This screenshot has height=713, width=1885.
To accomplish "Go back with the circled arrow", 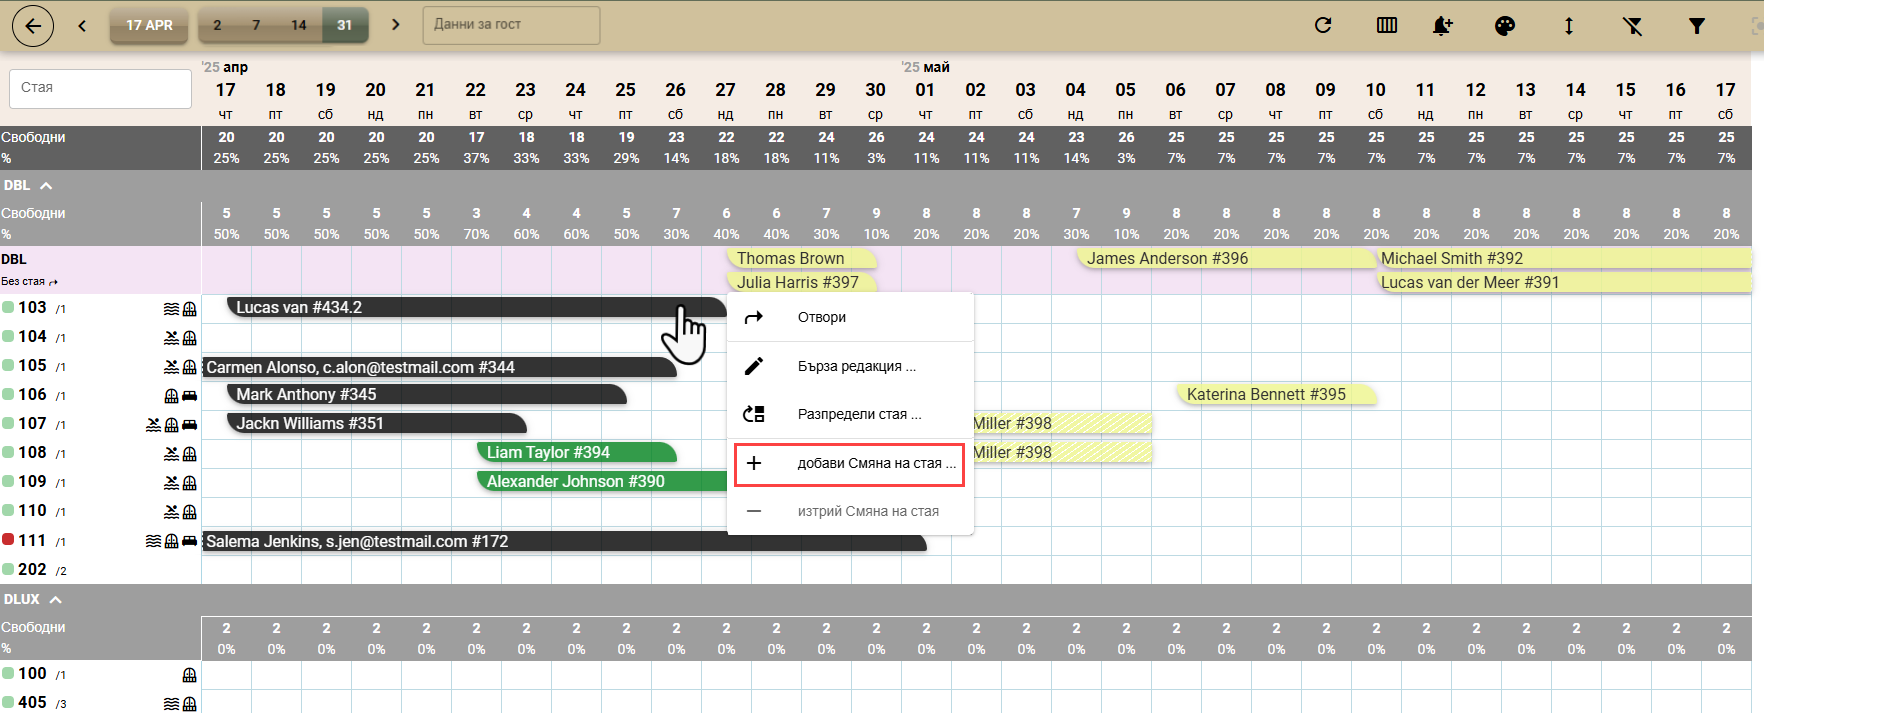I will coord(33,26).
